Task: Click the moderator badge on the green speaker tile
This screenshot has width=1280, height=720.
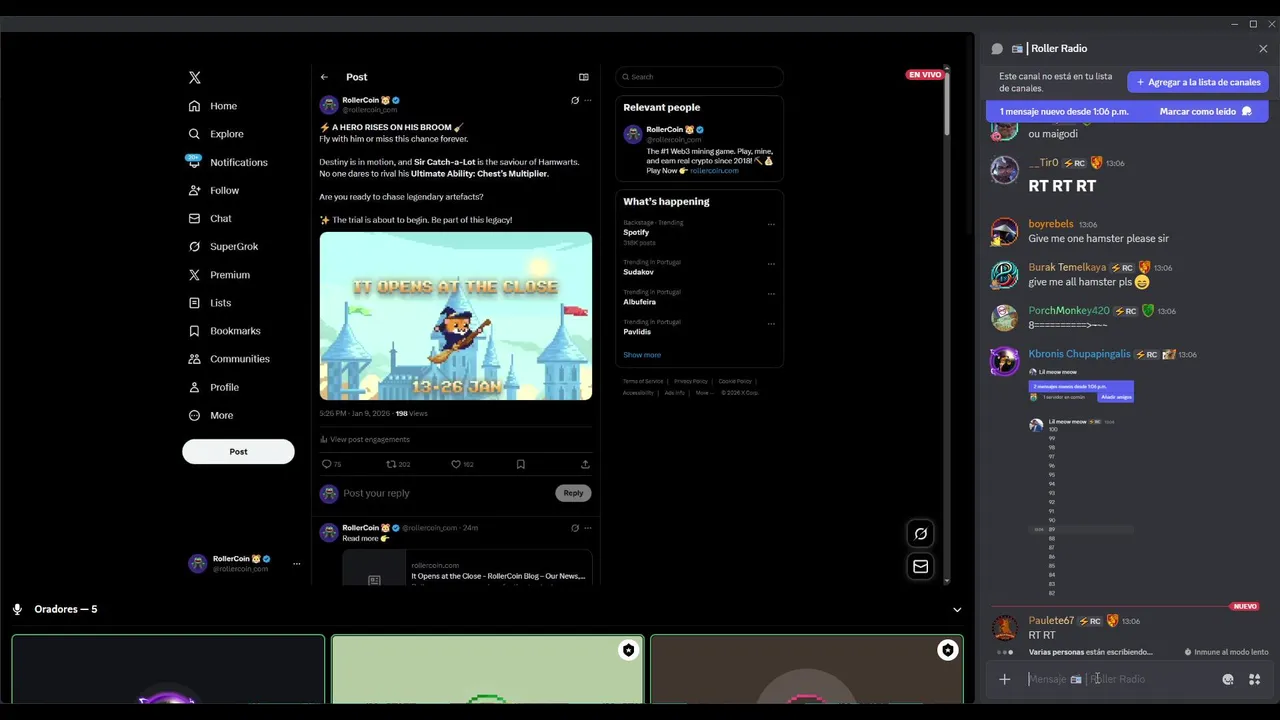Action: click(628, 650)
